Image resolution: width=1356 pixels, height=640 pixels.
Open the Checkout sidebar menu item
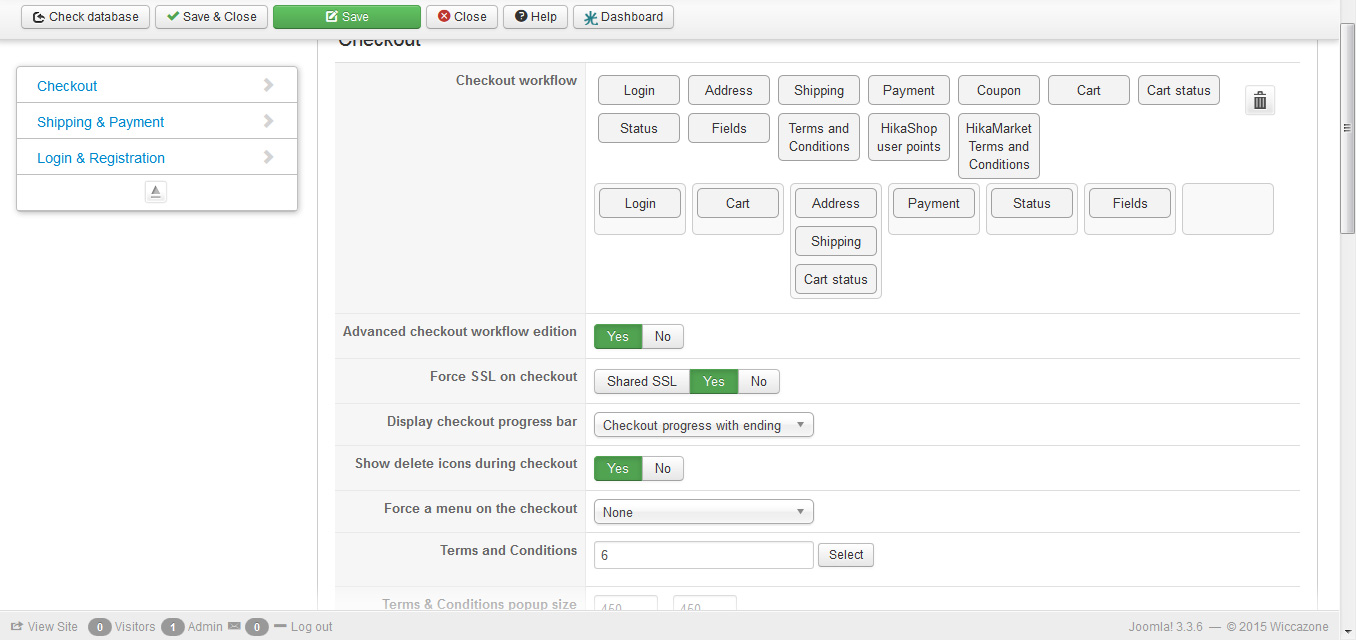(x=67, y=86)
